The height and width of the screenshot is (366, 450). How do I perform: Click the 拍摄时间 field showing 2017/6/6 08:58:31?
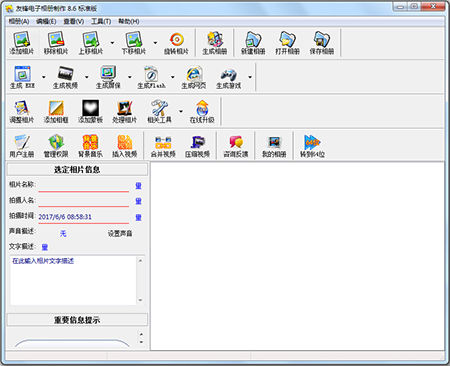(x=84, y=217)
